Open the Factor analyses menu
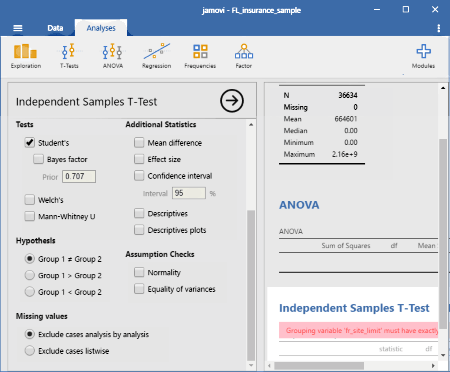The width and height of the screenshot is (450, 372). (244, 56)
